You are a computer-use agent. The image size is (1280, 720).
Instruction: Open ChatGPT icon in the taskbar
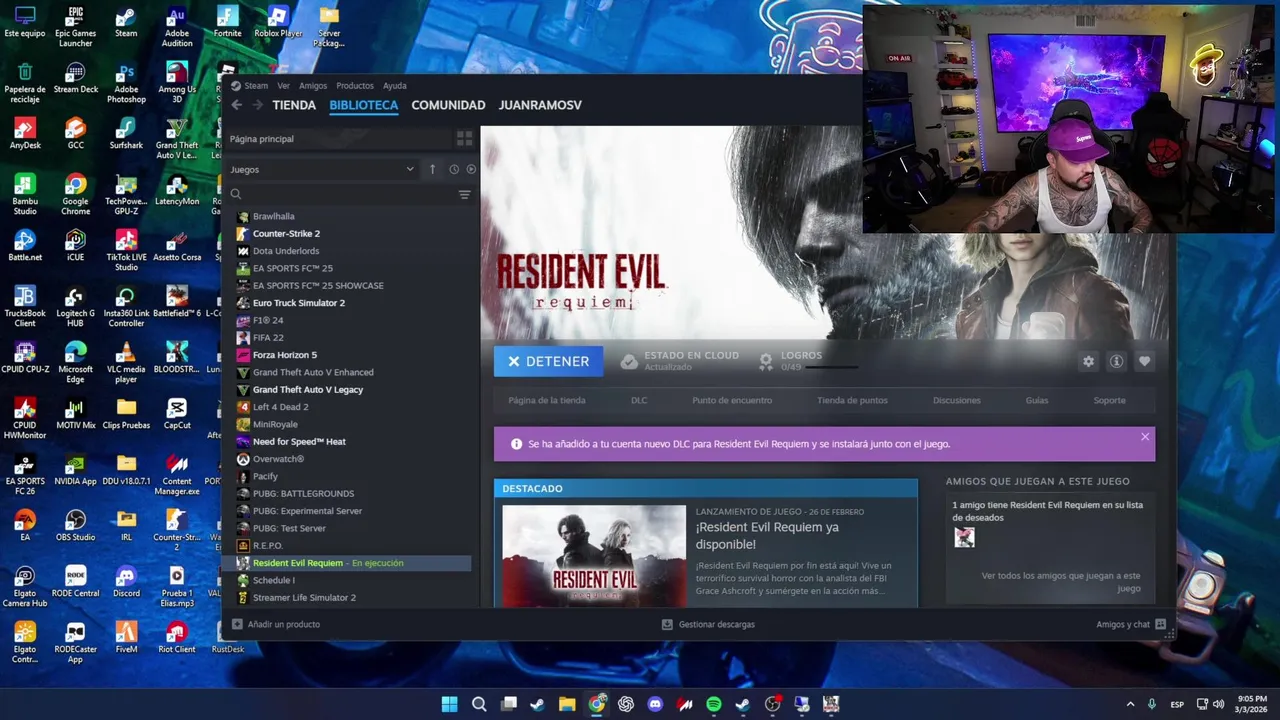pos(626,704)
